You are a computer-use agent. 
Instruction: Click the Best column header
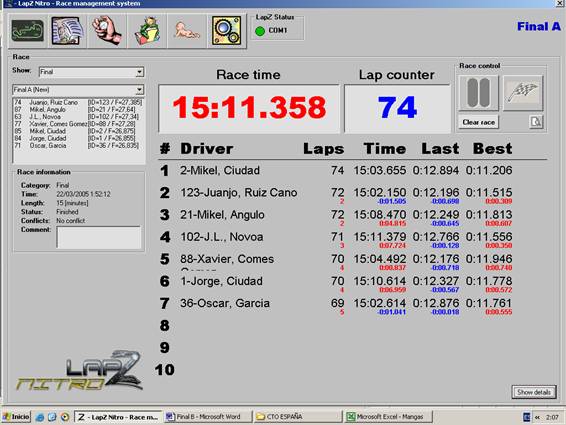click(492, 149)
